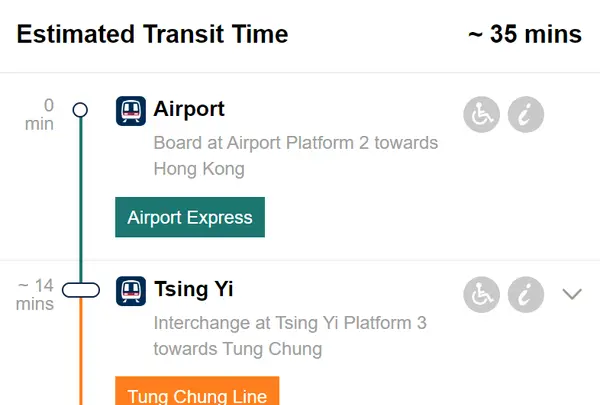Open wheelchair accessibility for Tsing Yi

coord(482,295)
